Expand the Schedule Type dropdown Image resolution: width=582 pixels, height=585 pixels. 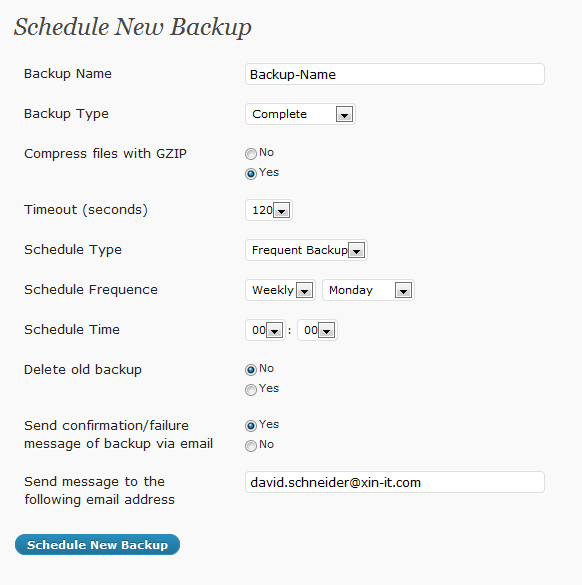coord(306,250)
